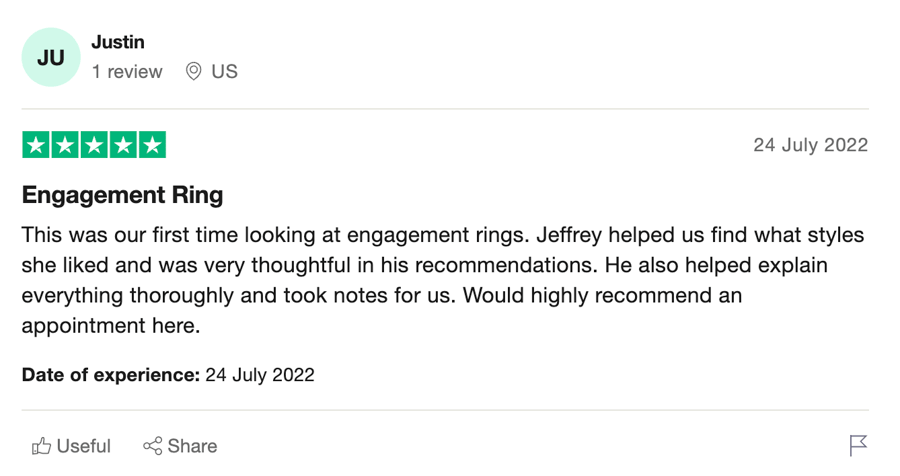Image resolution: width=900 pixels, height=476 pixels.
Task: Click the share network icon
Action: [153, 446]
